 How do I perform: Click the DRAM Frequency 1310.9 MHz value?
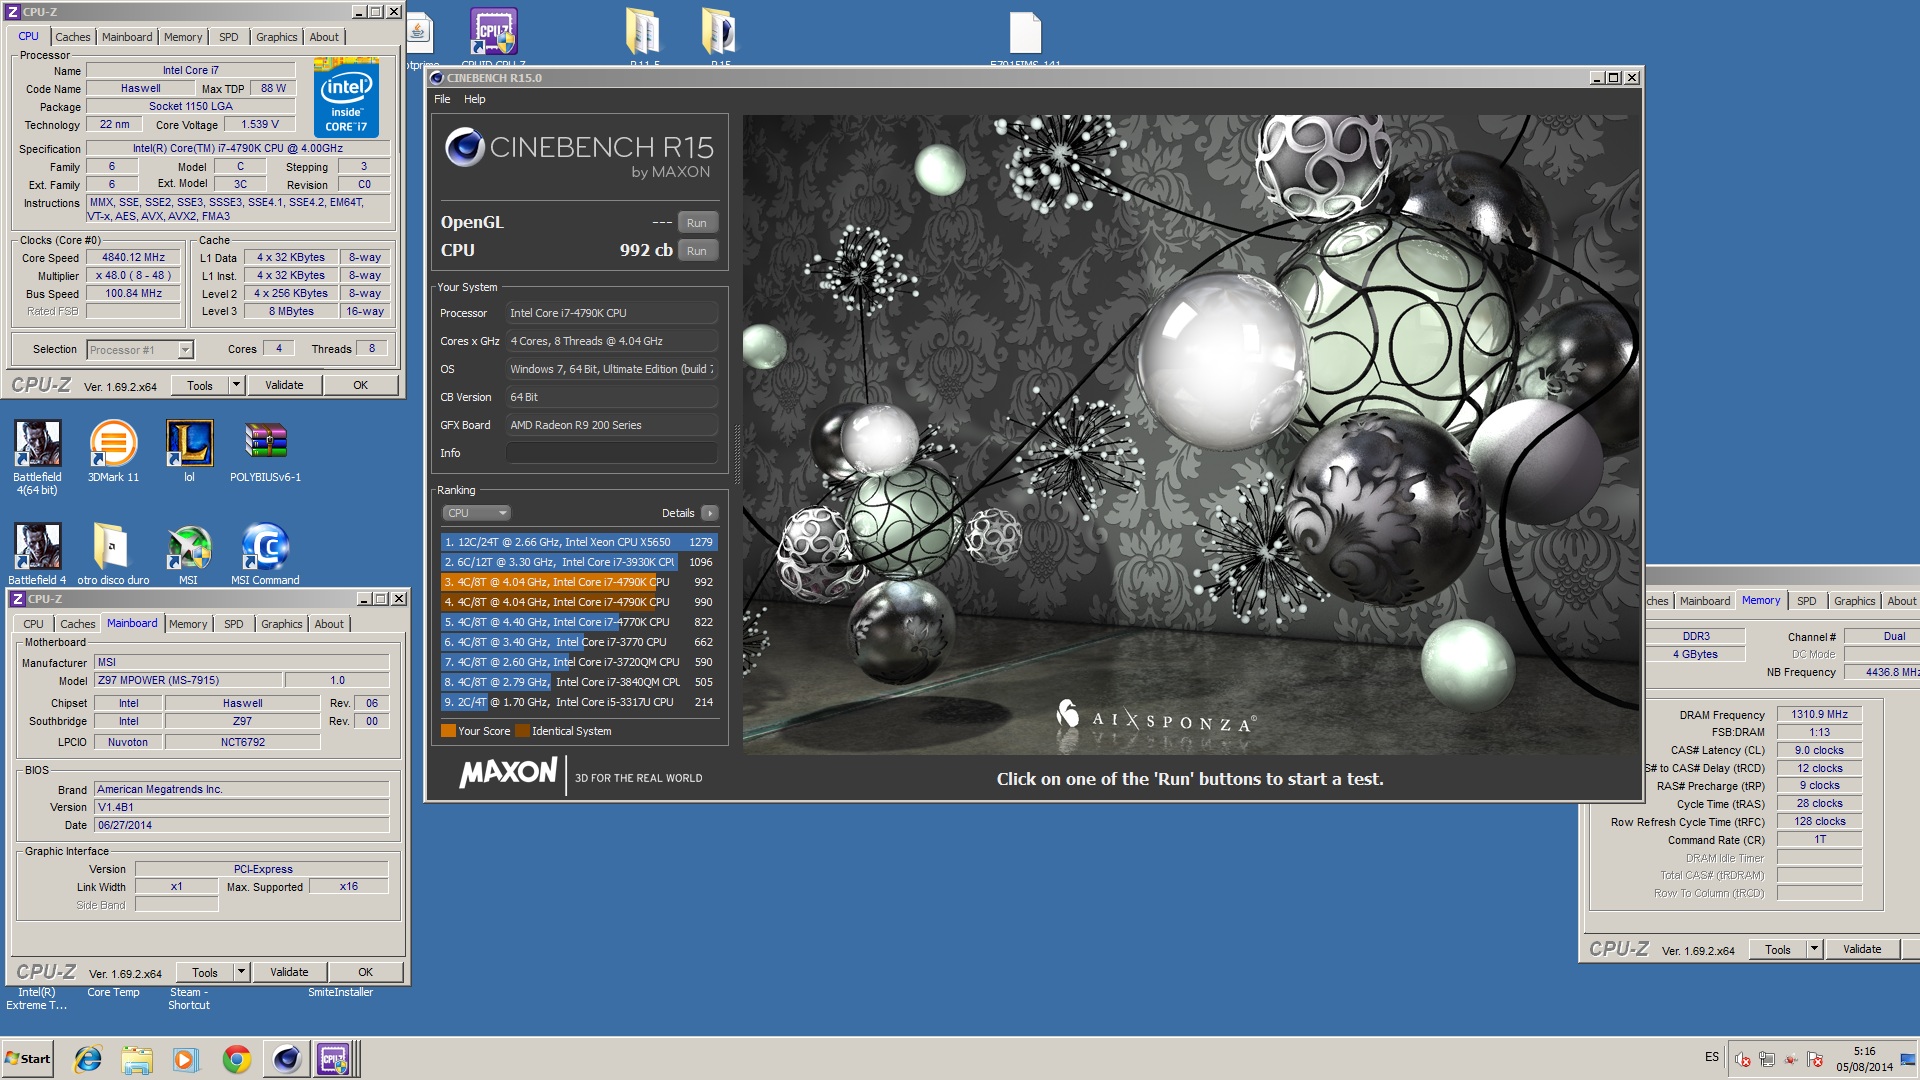tap(1819, 714)
